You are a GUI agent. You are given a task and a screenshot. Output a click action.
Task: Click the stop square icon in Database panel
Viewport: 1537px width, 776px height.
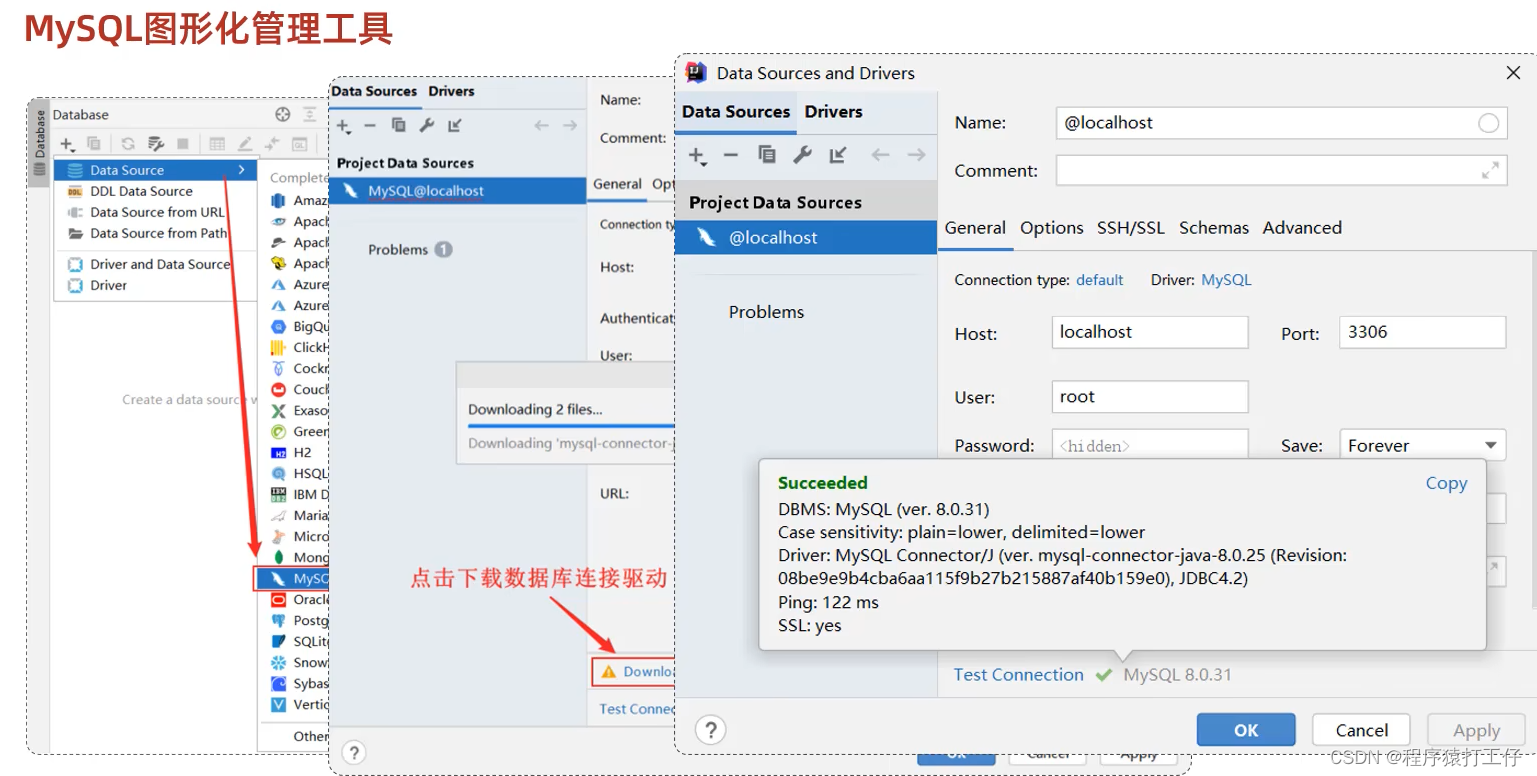[183, 144]
